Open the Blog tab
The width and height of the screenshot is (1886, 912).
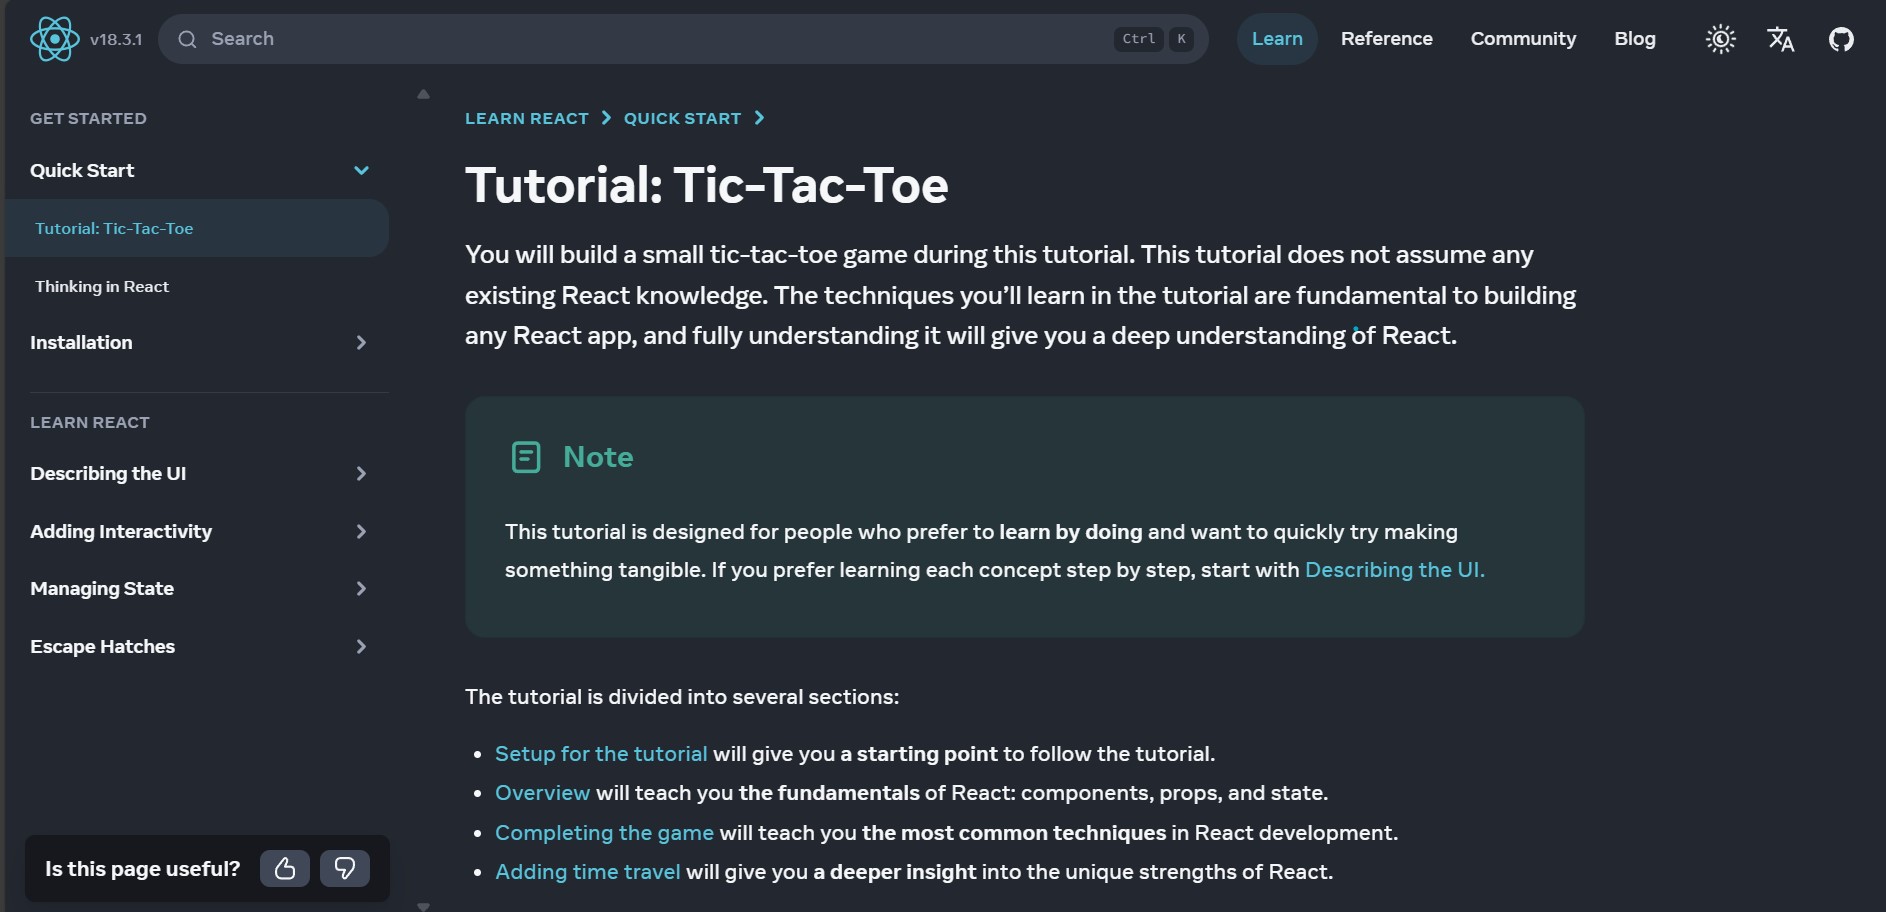coord(1635,39)
